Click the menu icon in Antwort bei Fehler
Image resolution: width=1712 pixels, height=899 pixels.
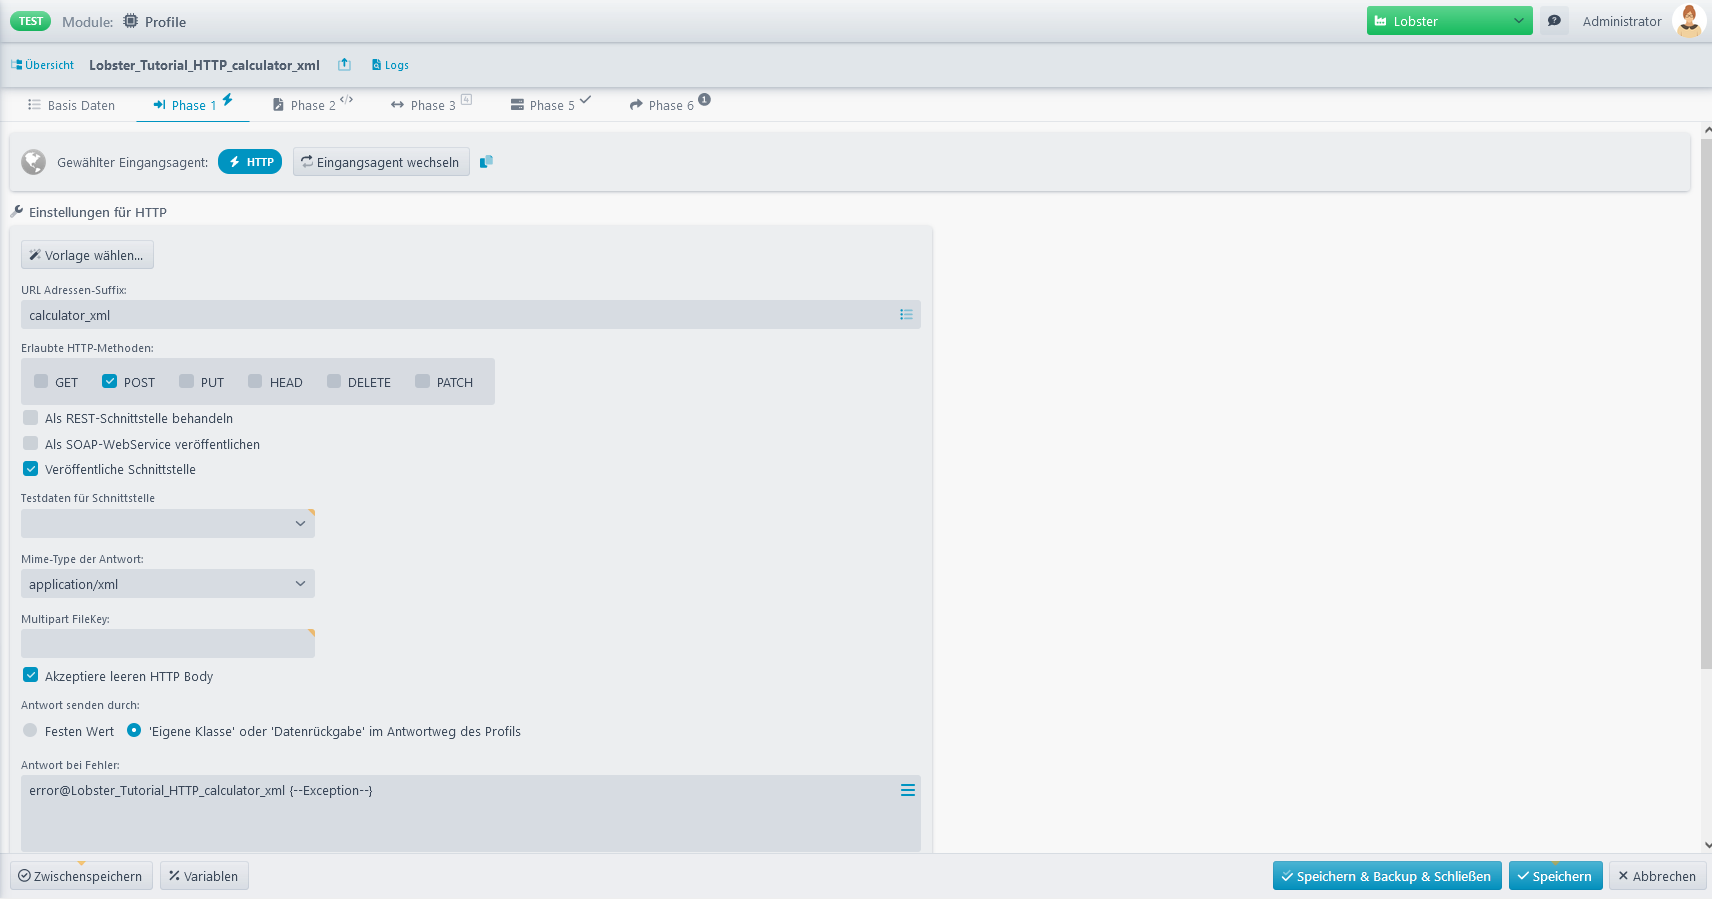(908, 790)
